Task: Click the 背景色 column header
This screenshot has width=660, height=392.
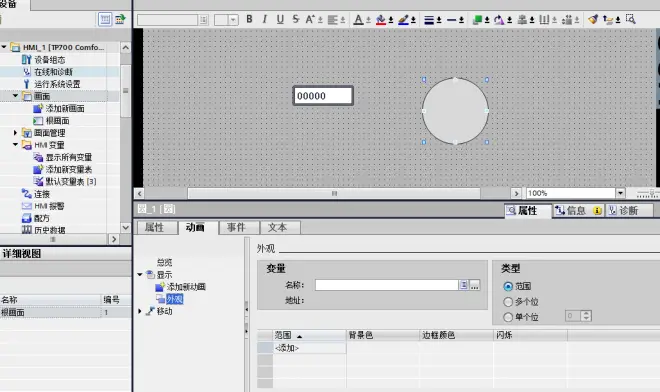Action: pos(382,335)
